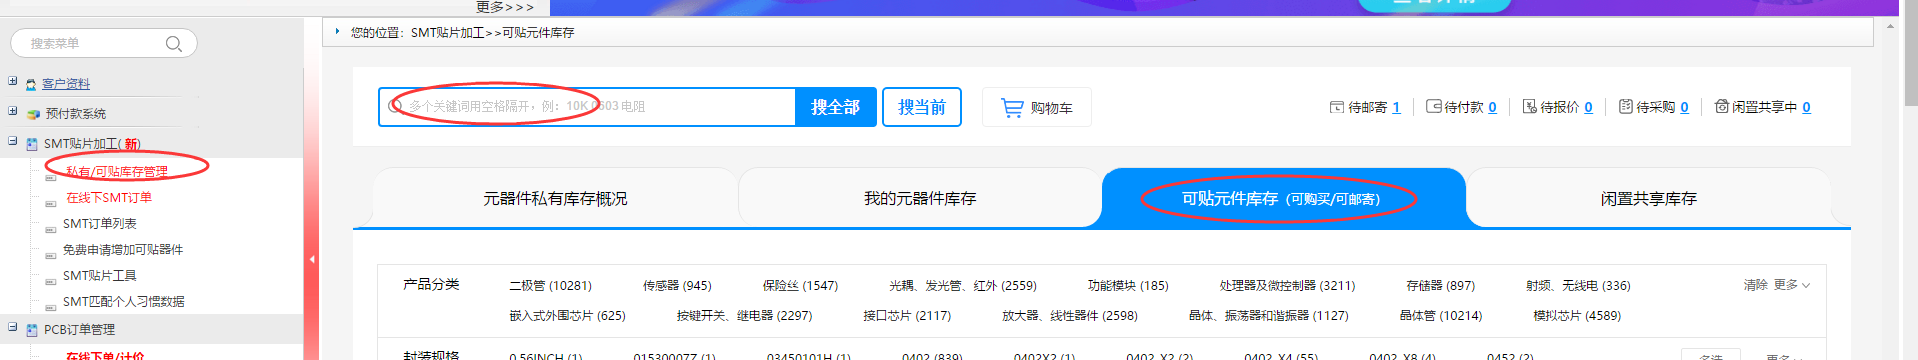This screenshot has width=1918, height=360.
Task: Filter by 处理器及微控制器 (3211)
Action: (x=1287, y=286)
